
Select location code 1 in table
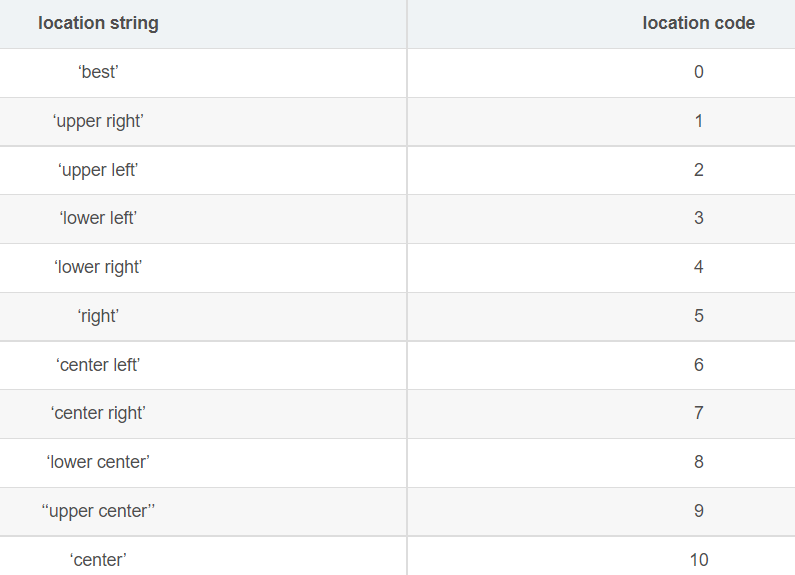pos(698,121)
